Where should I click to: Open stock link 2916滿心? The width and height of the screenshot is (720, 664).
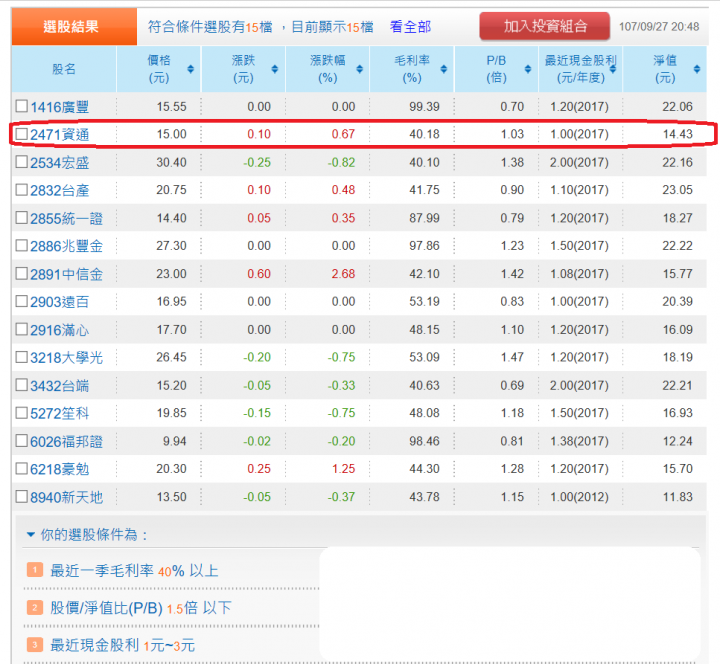59,330
